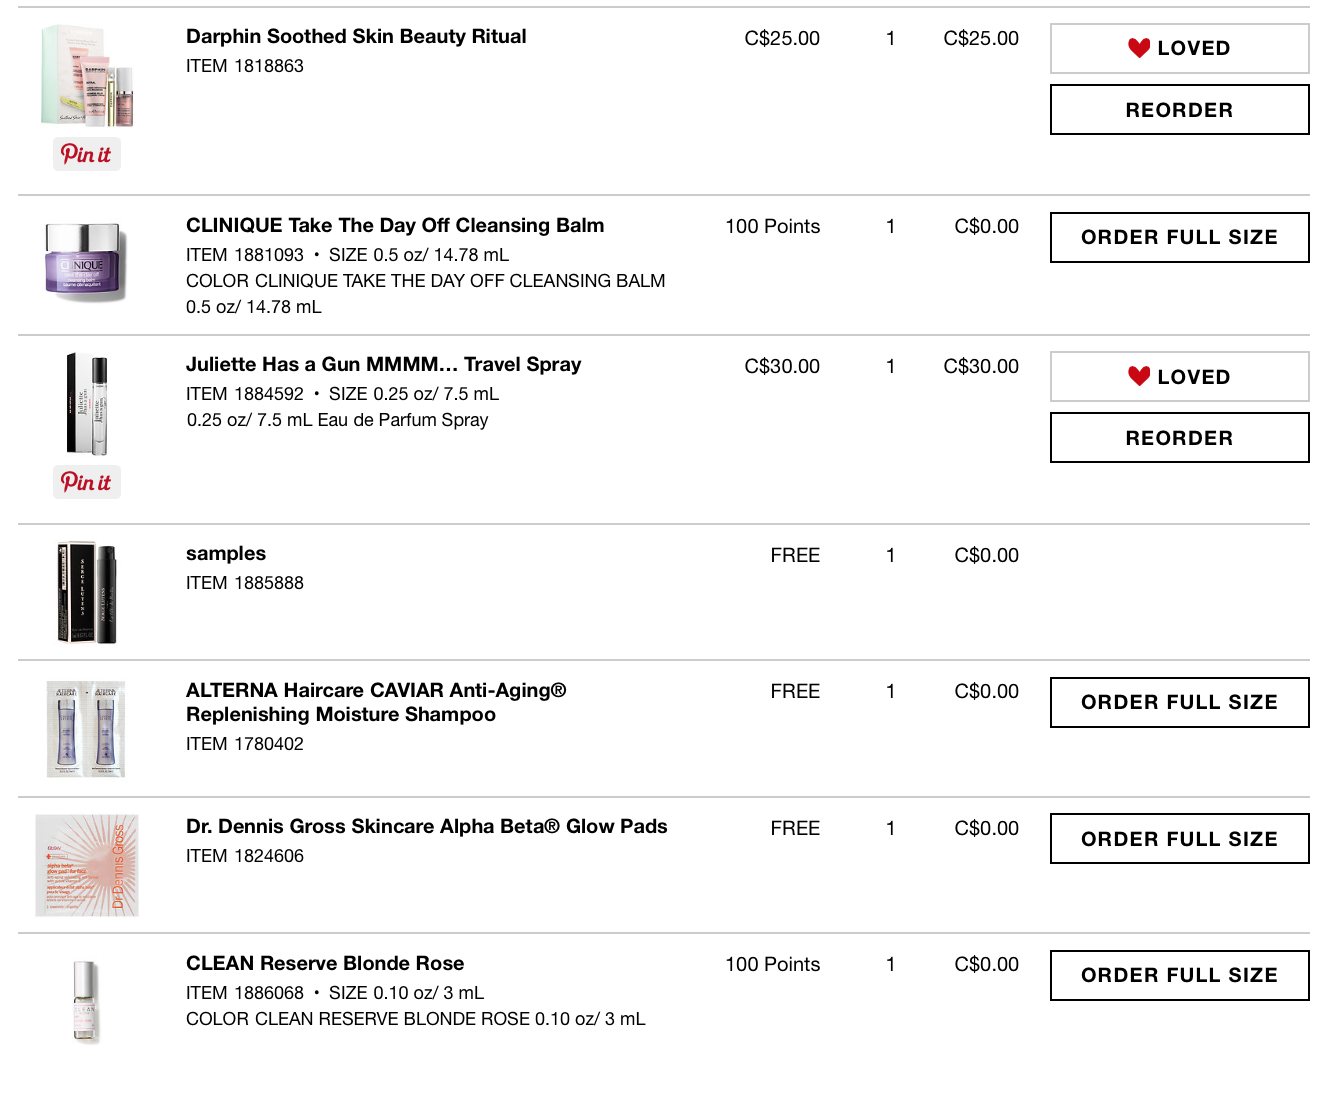Reorder the Juliette Has a Gun travel spray
Screen dimensions: 1328x1106
point(1179,438)
